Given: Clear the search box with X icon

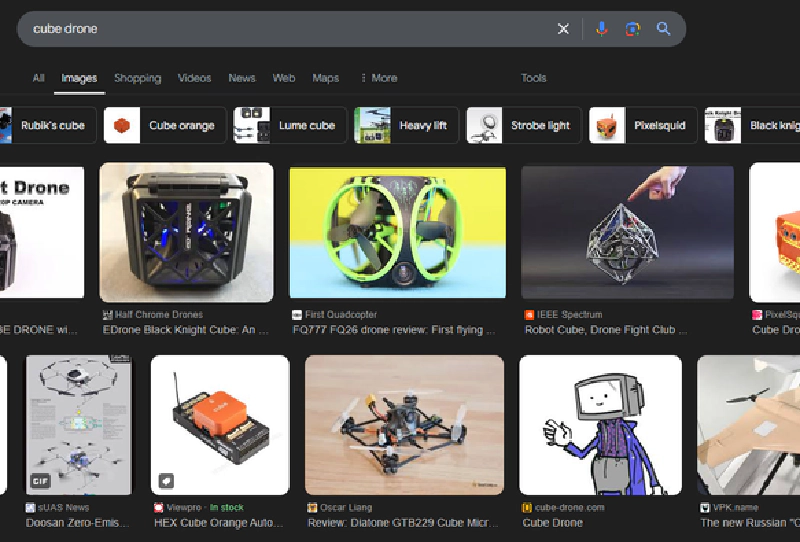Looking at the screenshot, I should pos(563,29).
